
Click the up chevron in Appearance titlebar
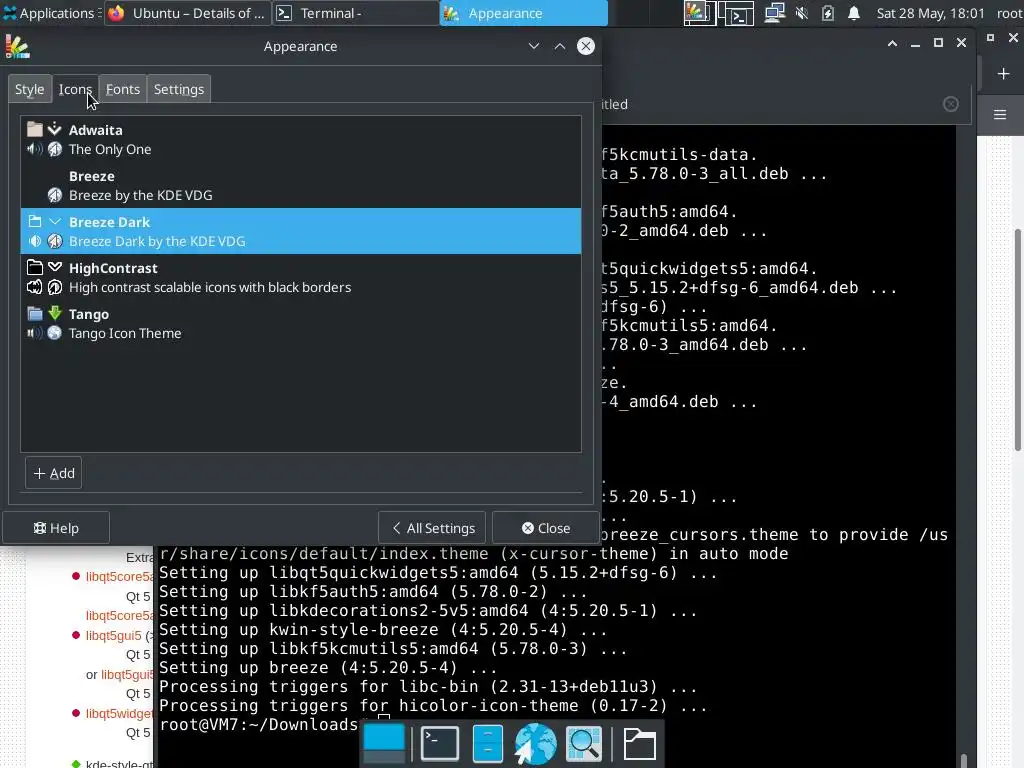(560, 46)
